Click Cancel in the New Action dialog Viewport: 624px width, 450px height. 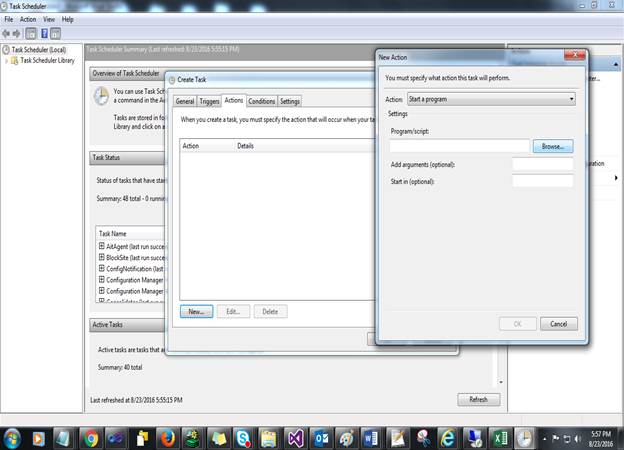point(559,324)
